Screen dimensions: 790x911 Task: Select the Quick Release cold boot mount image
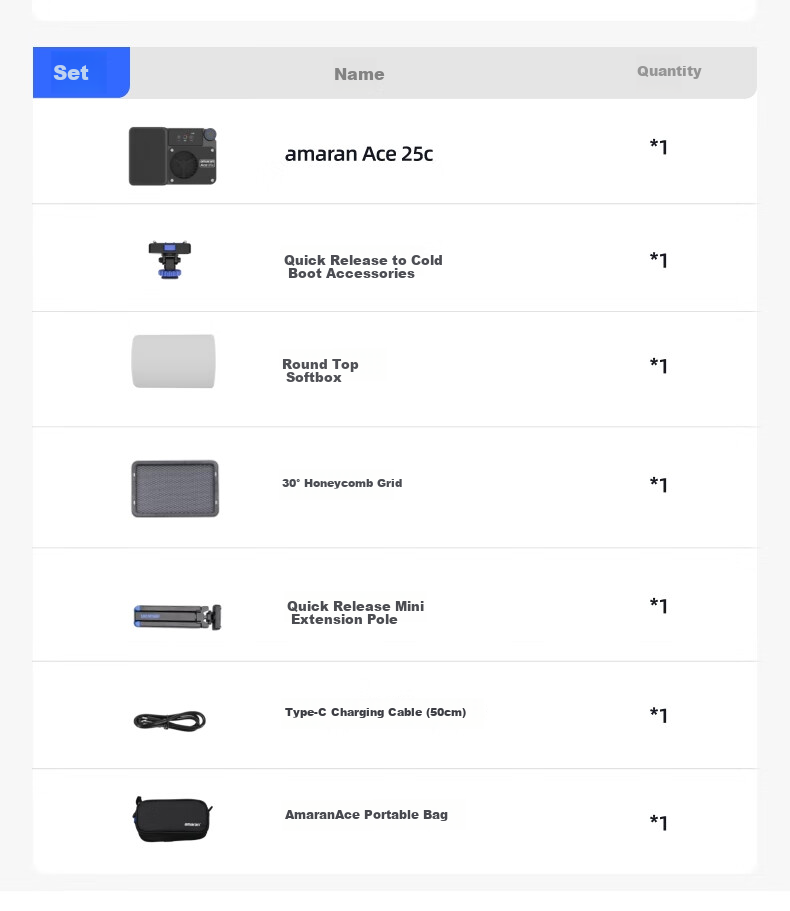click(x=170, y=260)
